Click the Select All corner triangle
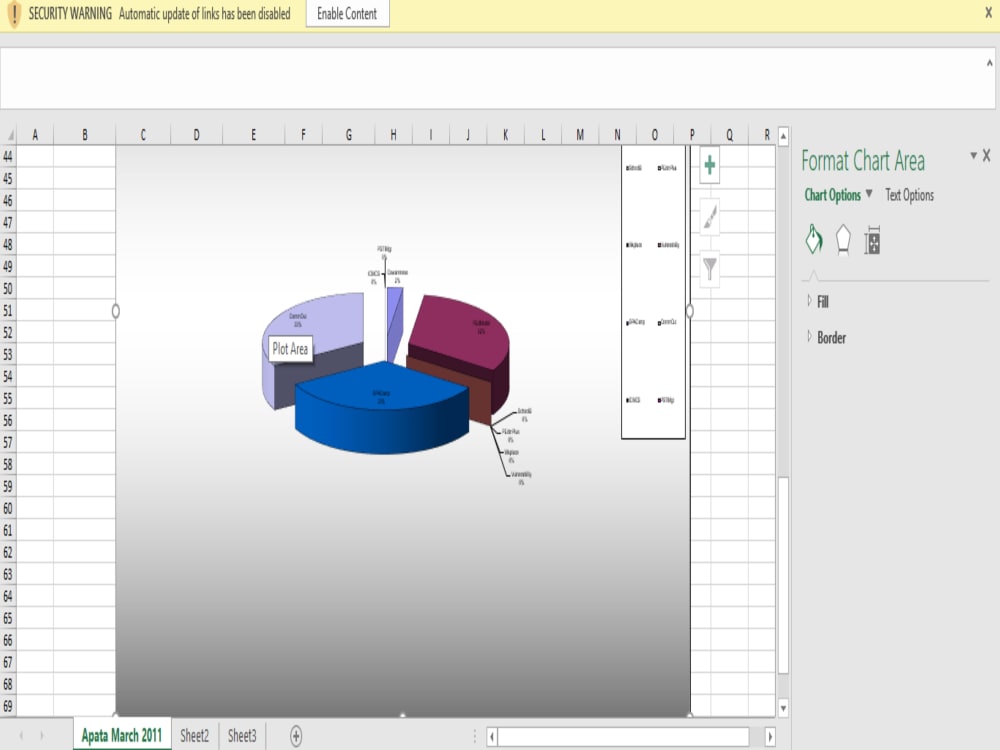 point(10,135)
